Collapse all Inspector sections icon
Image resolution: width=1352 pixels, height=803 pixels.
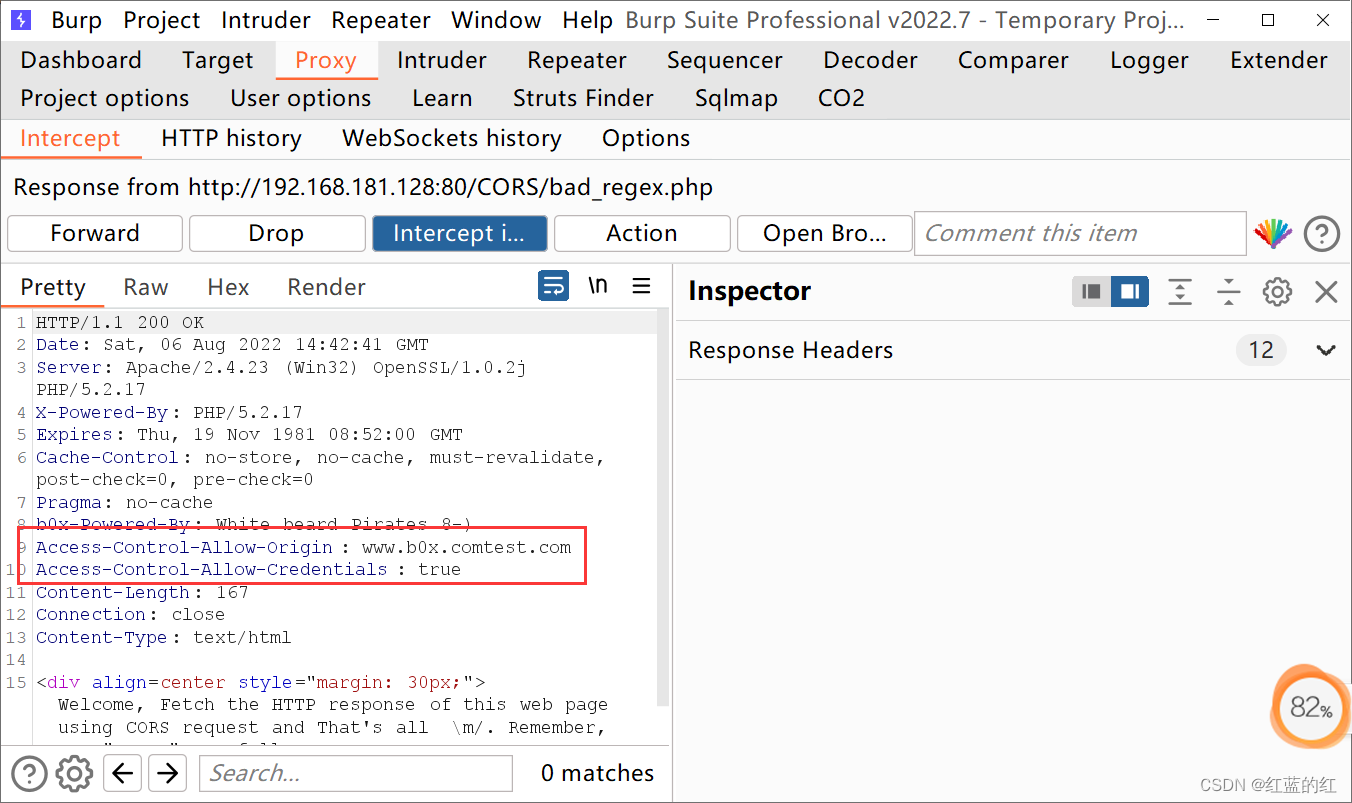point(1228,291)
